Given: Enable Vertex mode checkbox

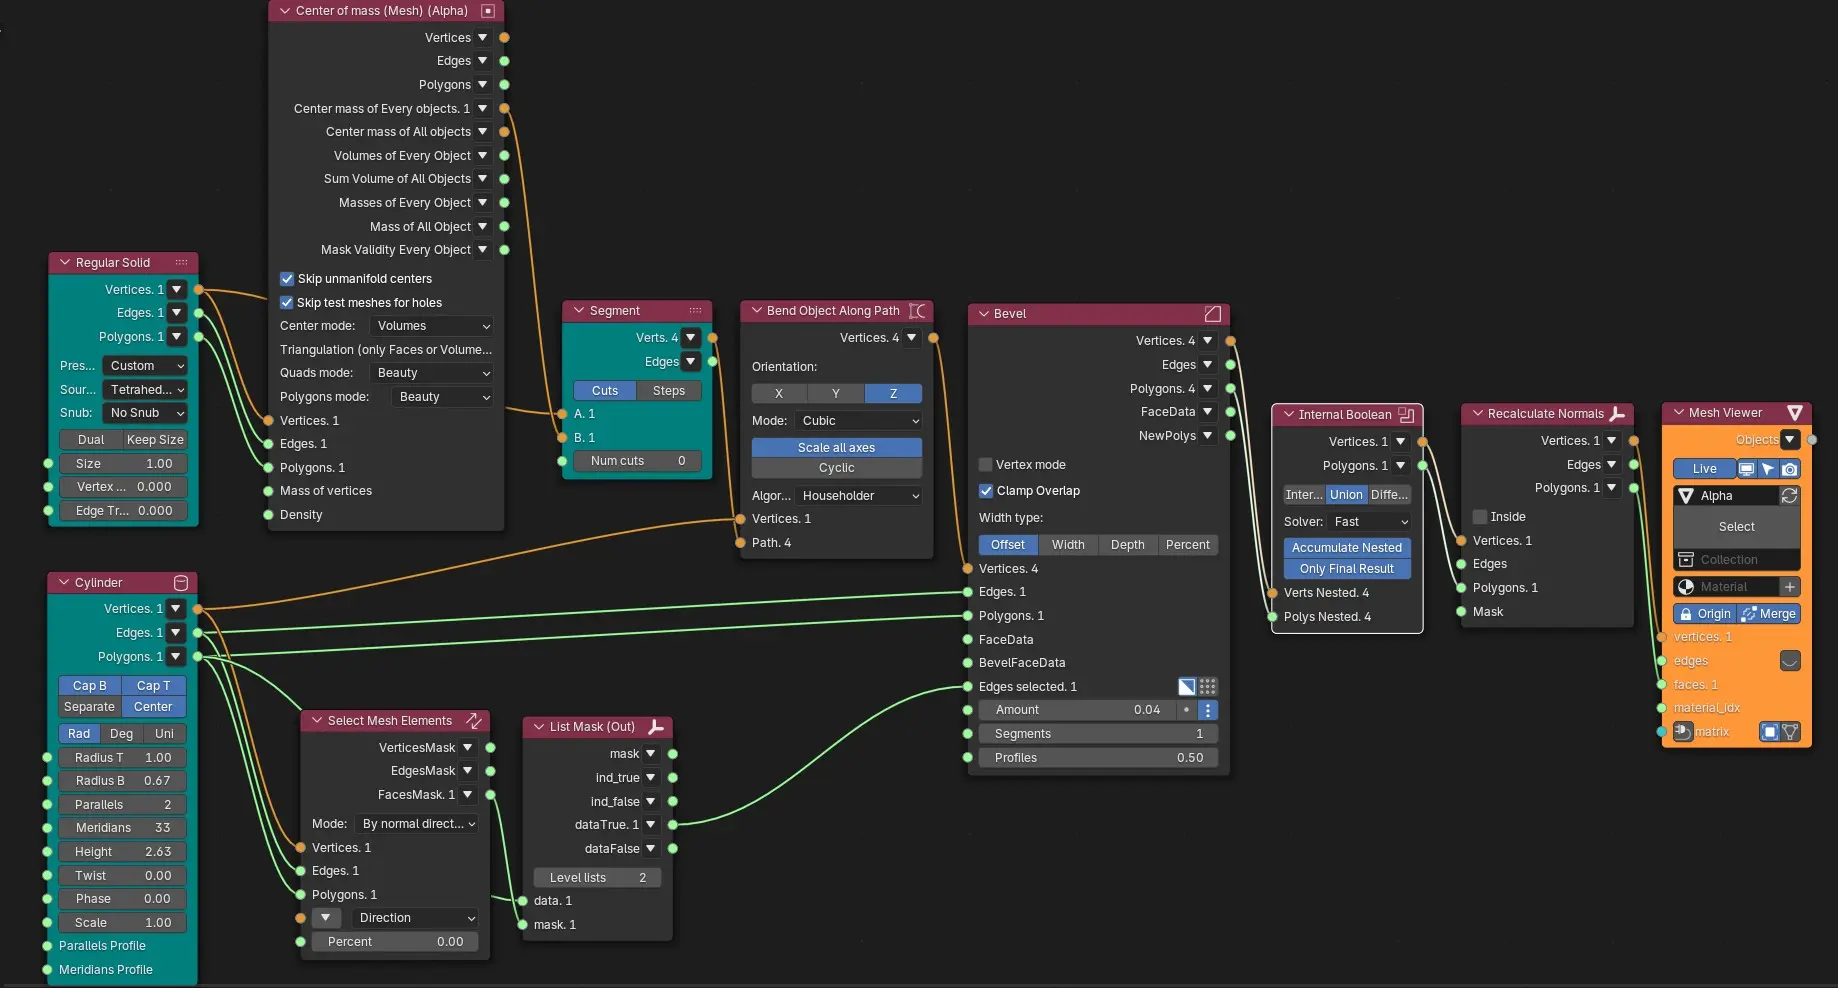Looking at the screenshot, I should 986,465.
